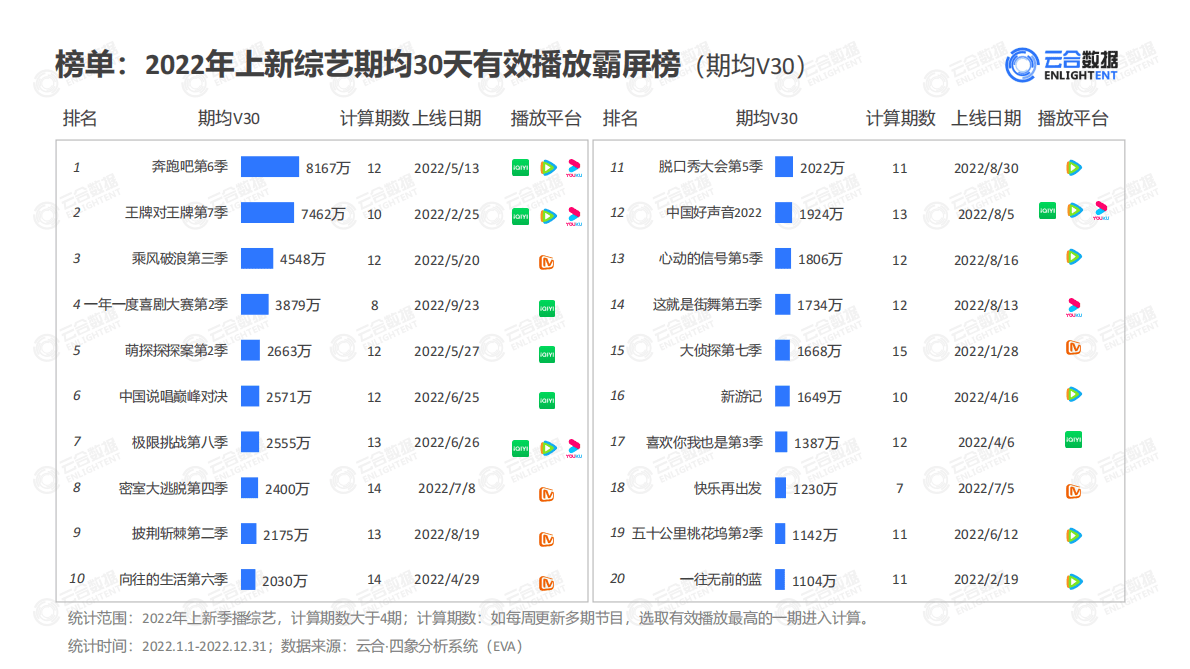Click the iQIYI icon for 喜欢你我也是第3季
The height and width of the screenshot is (669, 1190).
(x=1075, y=442)
